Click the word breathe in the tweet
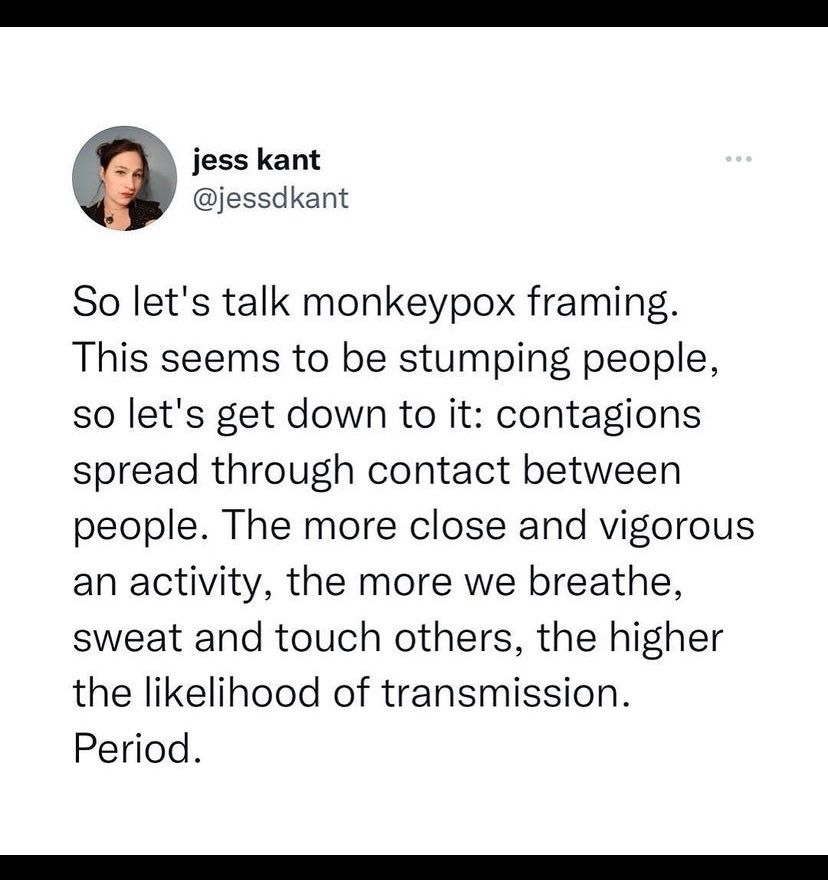 pos(605,581)
